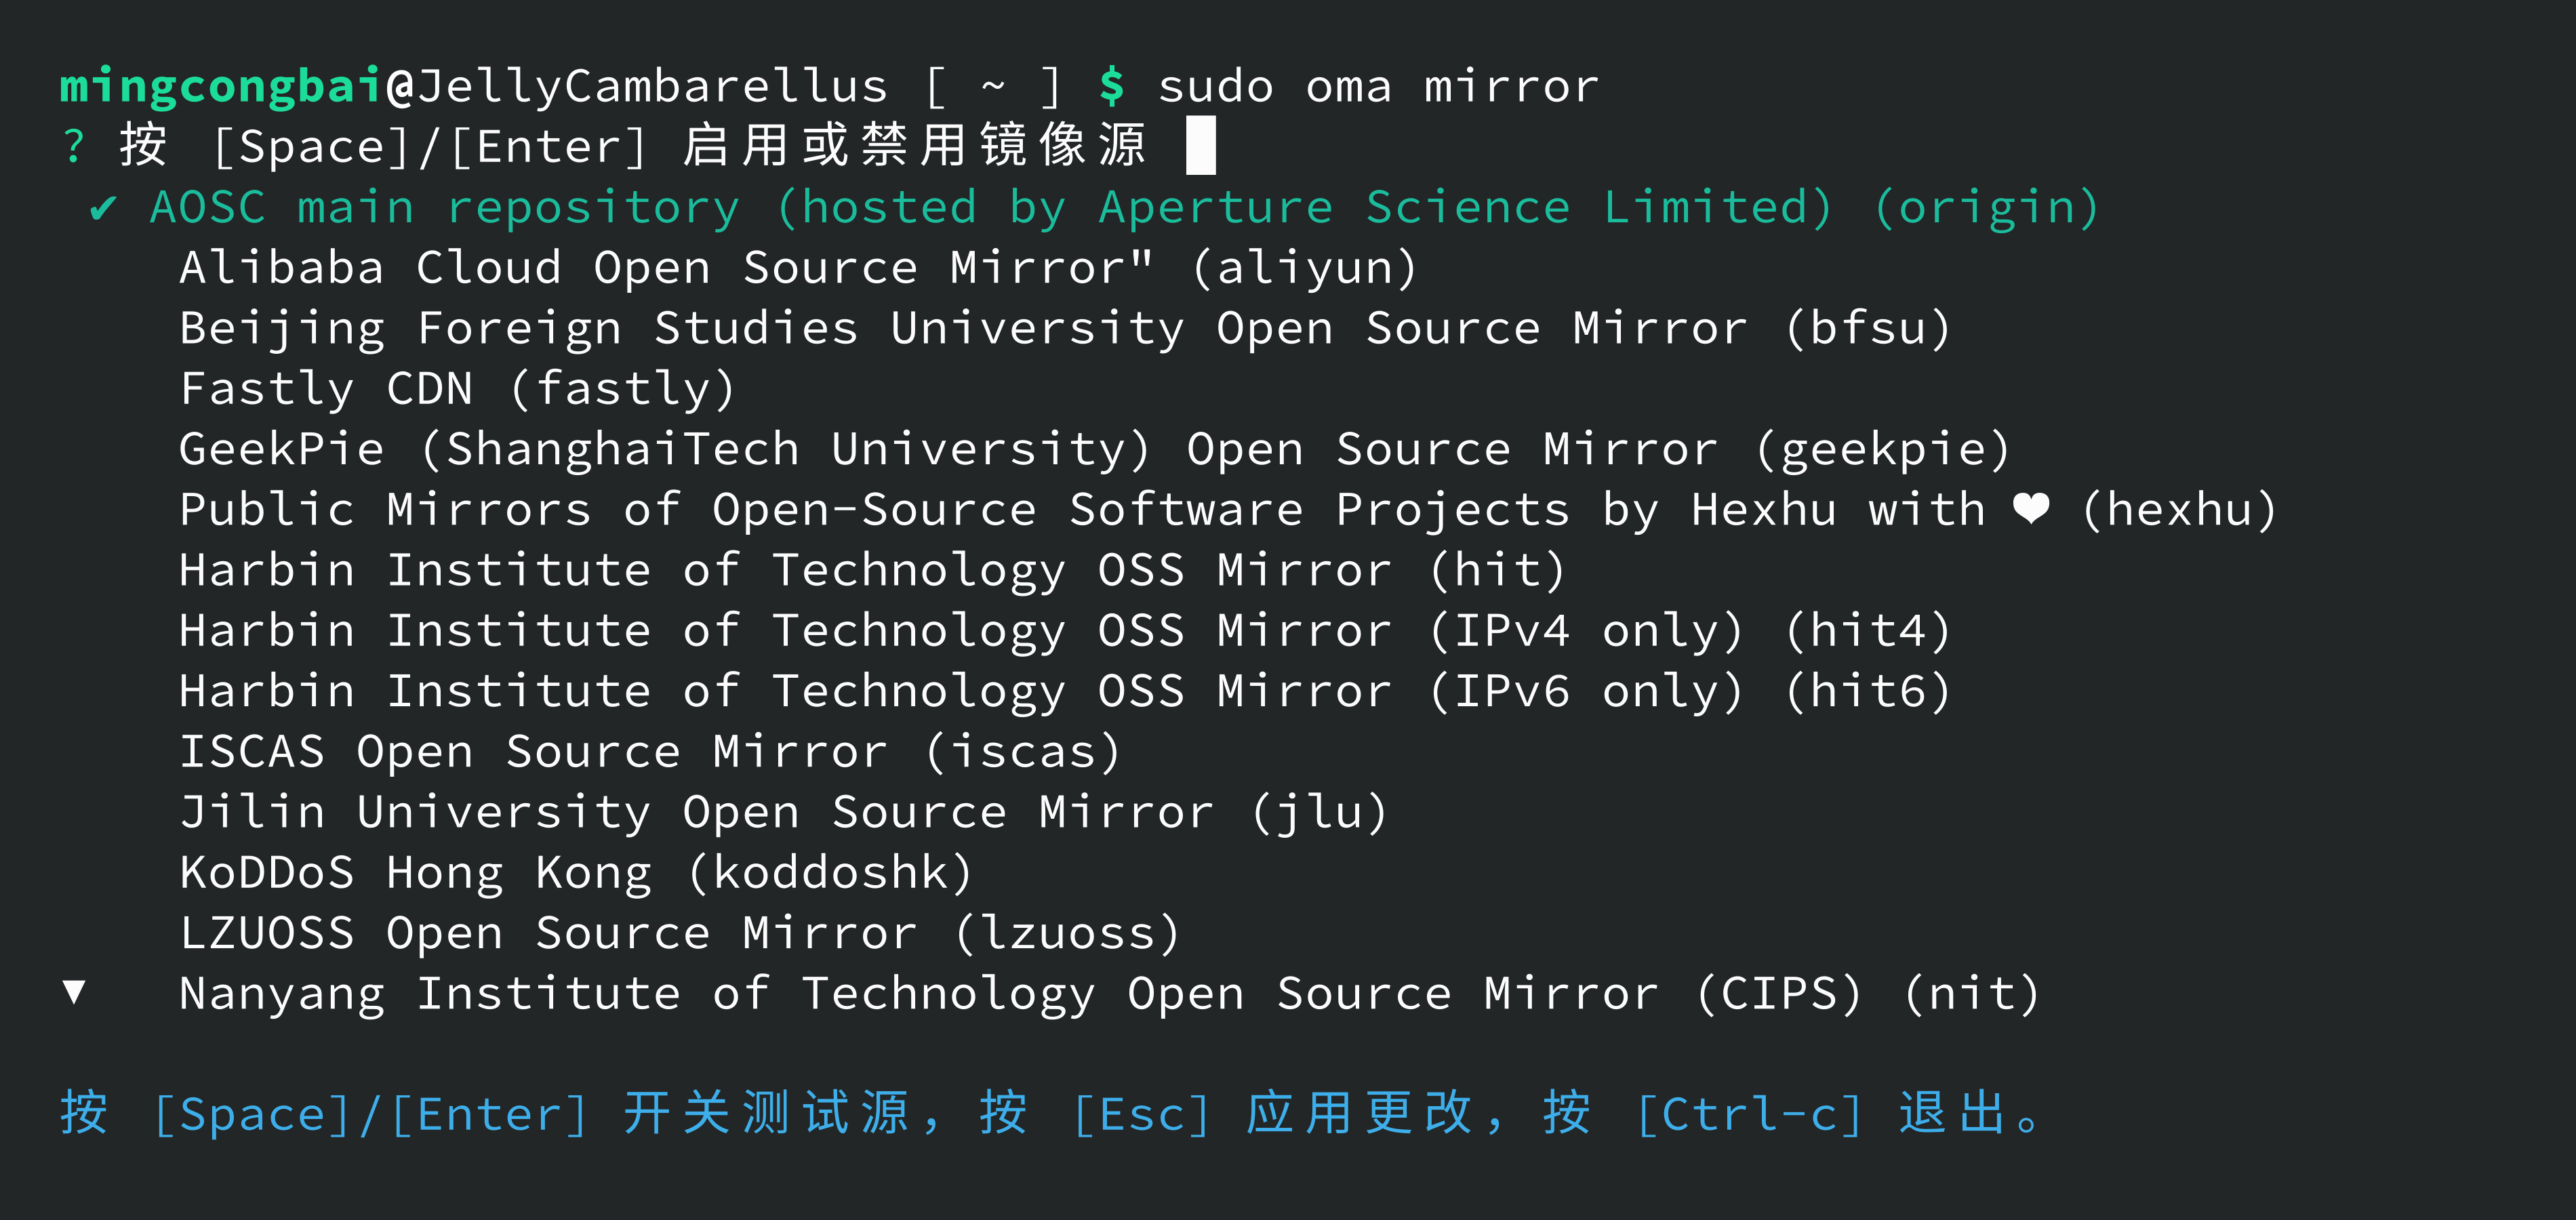Select ISCAS Open Source Mirror entry
This screenshot has width=2576, height=1220.
pyautogui.click(x=649, y=752)
